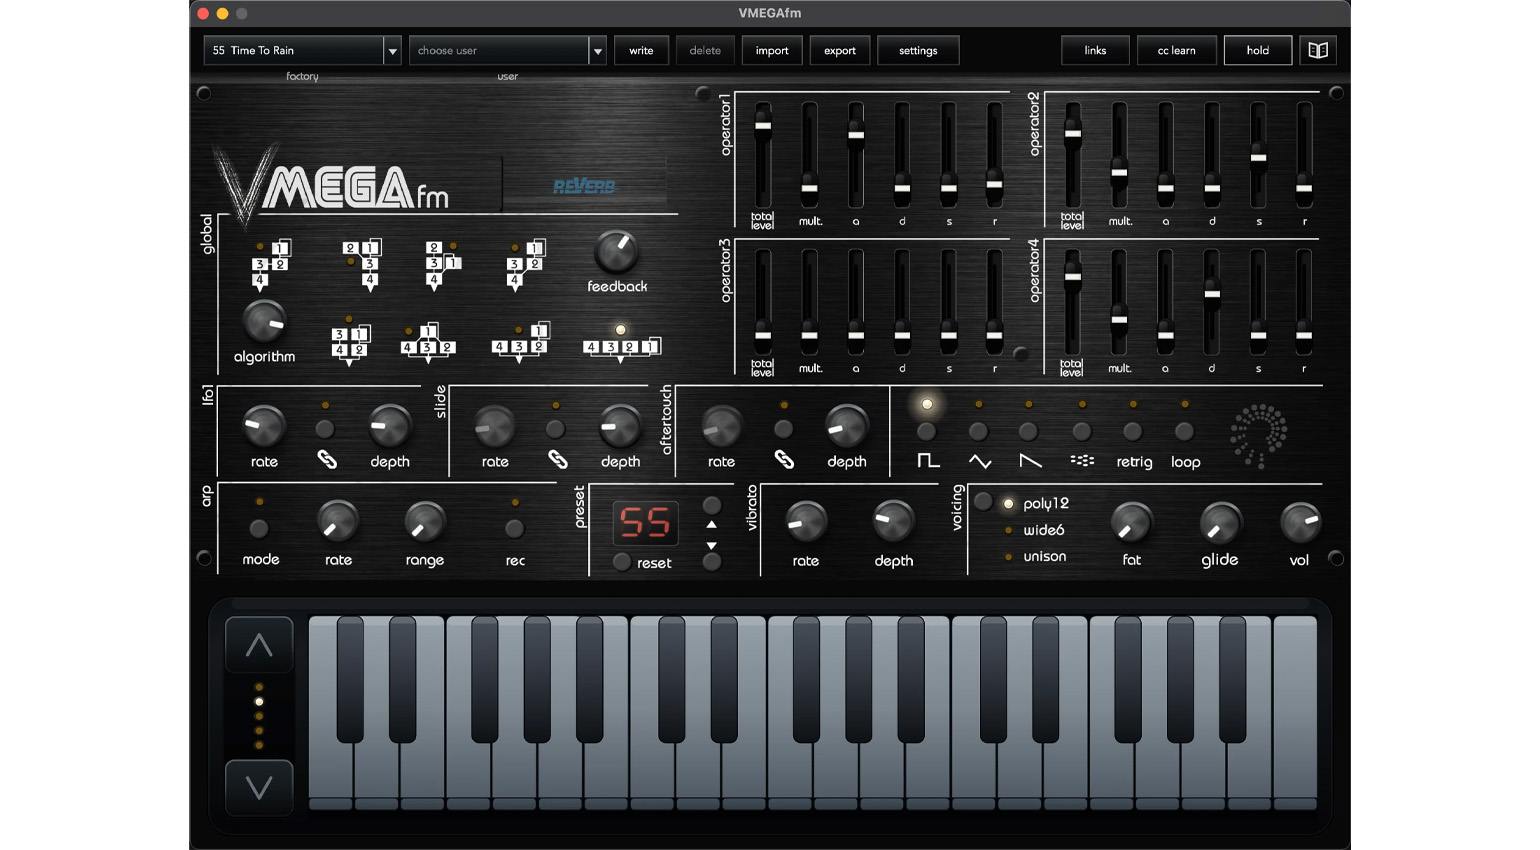Click the algorithm knob
Image resolution: width=1540 pixels, height=850 pixels.
tap(264, 322)
